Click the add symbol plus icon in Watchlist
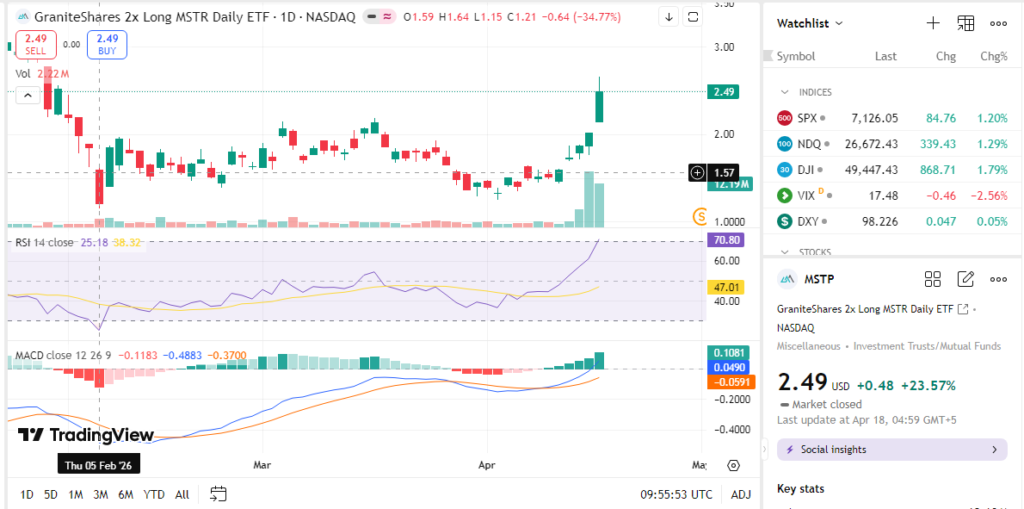 [932, 23]
